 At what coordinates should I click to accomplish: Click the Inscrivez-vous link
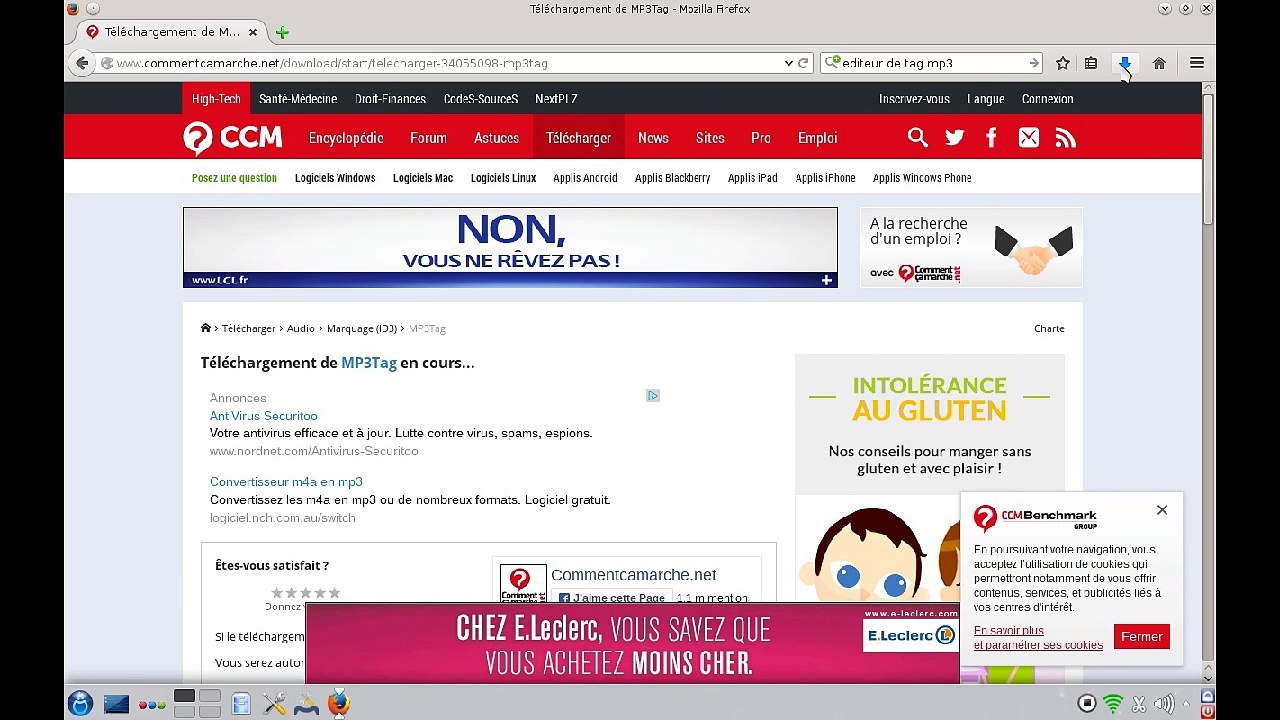click(x=914, y=99)
